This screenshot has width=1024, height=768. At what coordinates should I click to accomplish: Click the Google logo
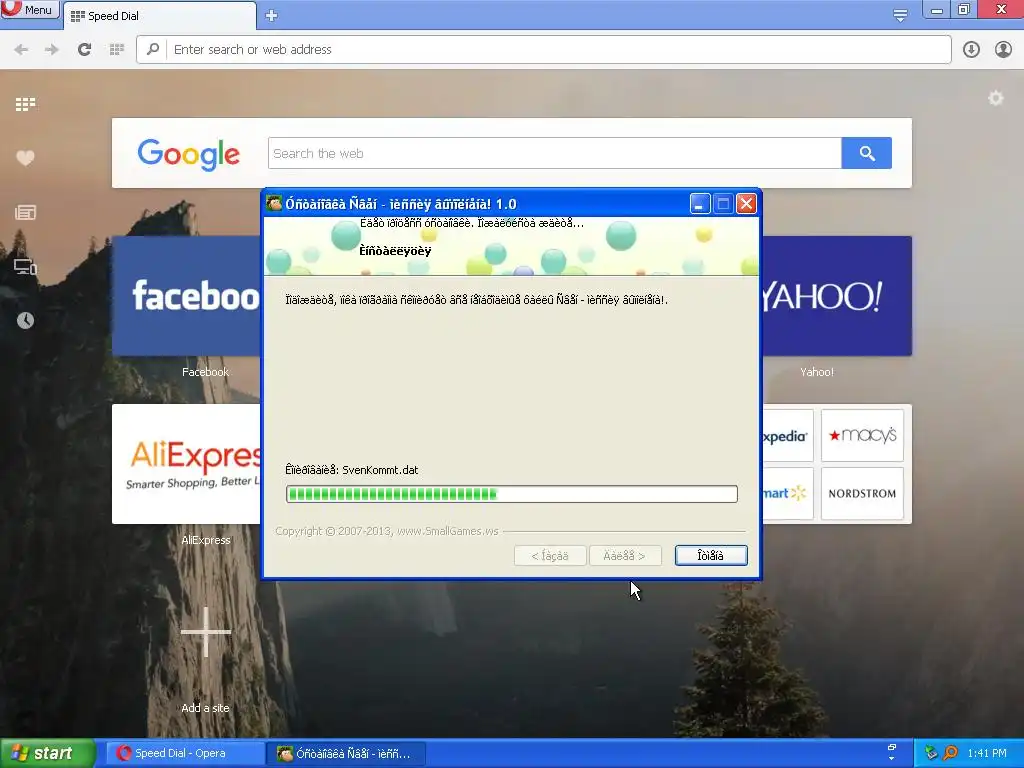[x=189, y=154]
